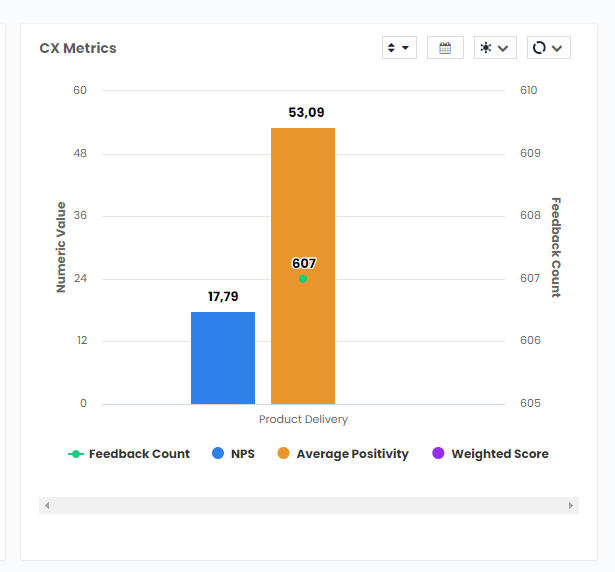Toggle NPS series via legend label

point(243,454)
